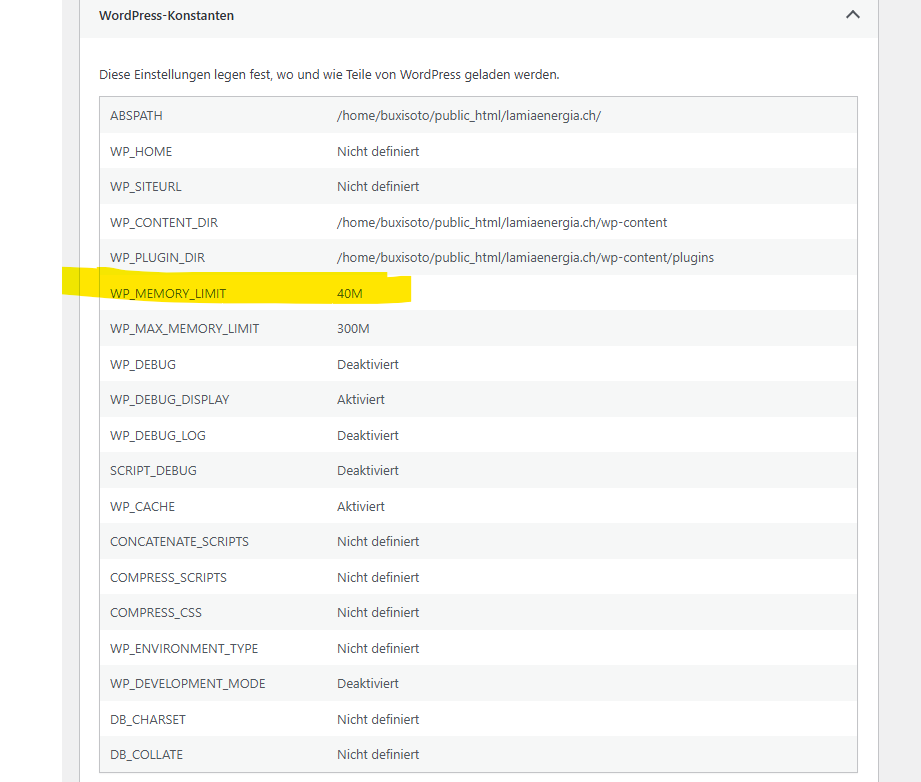
Task: Click Deaktiviert value for WP_DEBUG_LOG
Action: point(368,436)
